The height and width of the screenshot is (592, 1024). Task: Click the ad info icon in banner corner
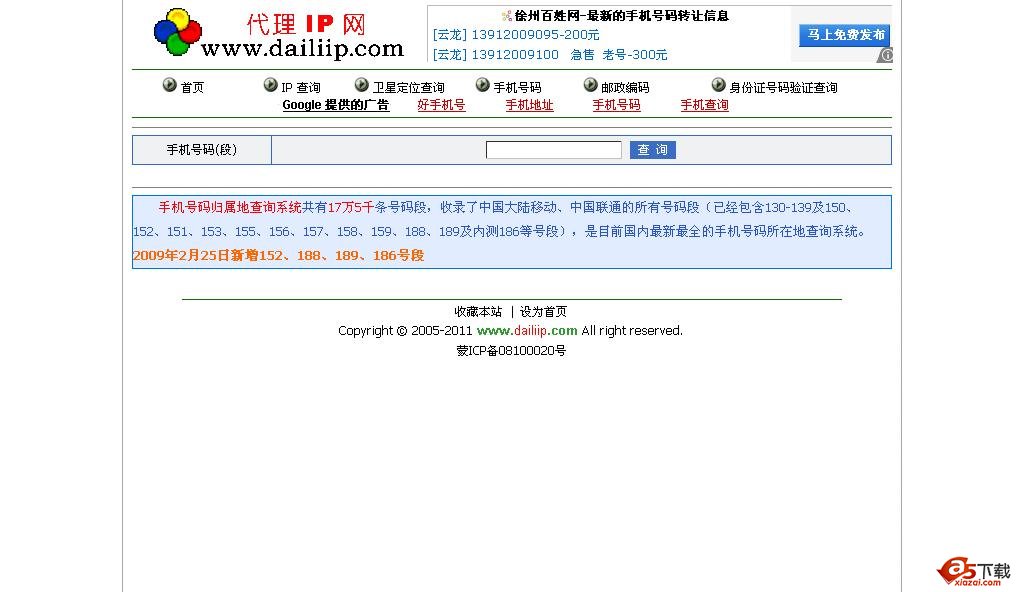click(x=884, y=56)
